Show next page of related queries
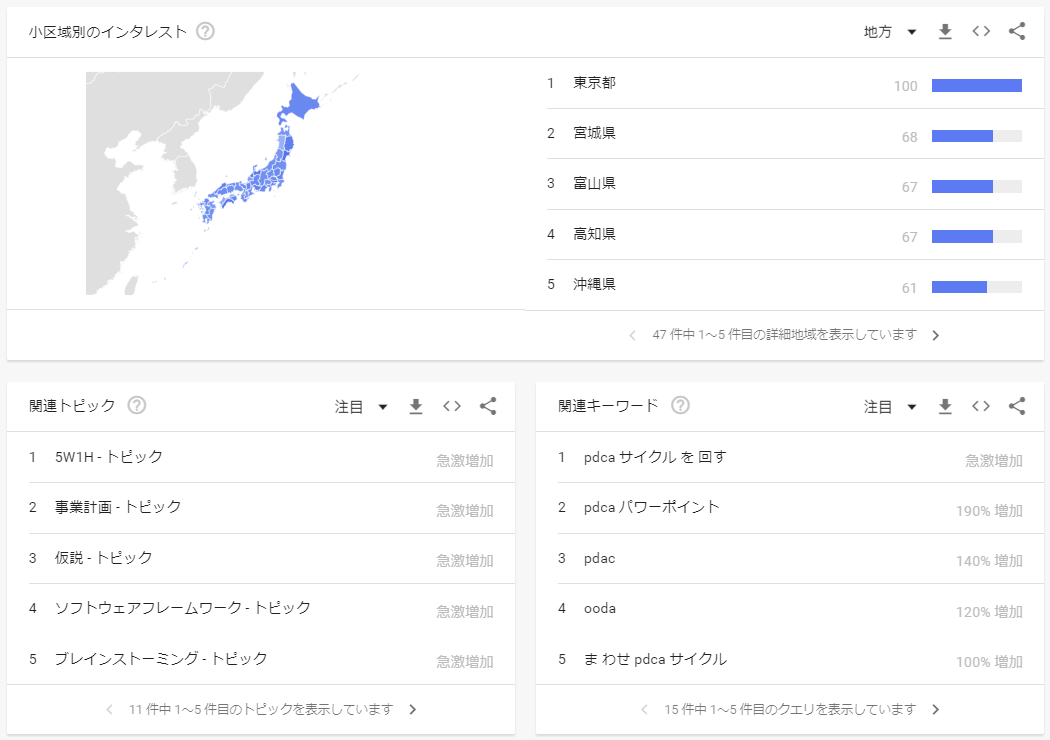This screenshot has height=740, width=1050. click(x=935, y=709)
